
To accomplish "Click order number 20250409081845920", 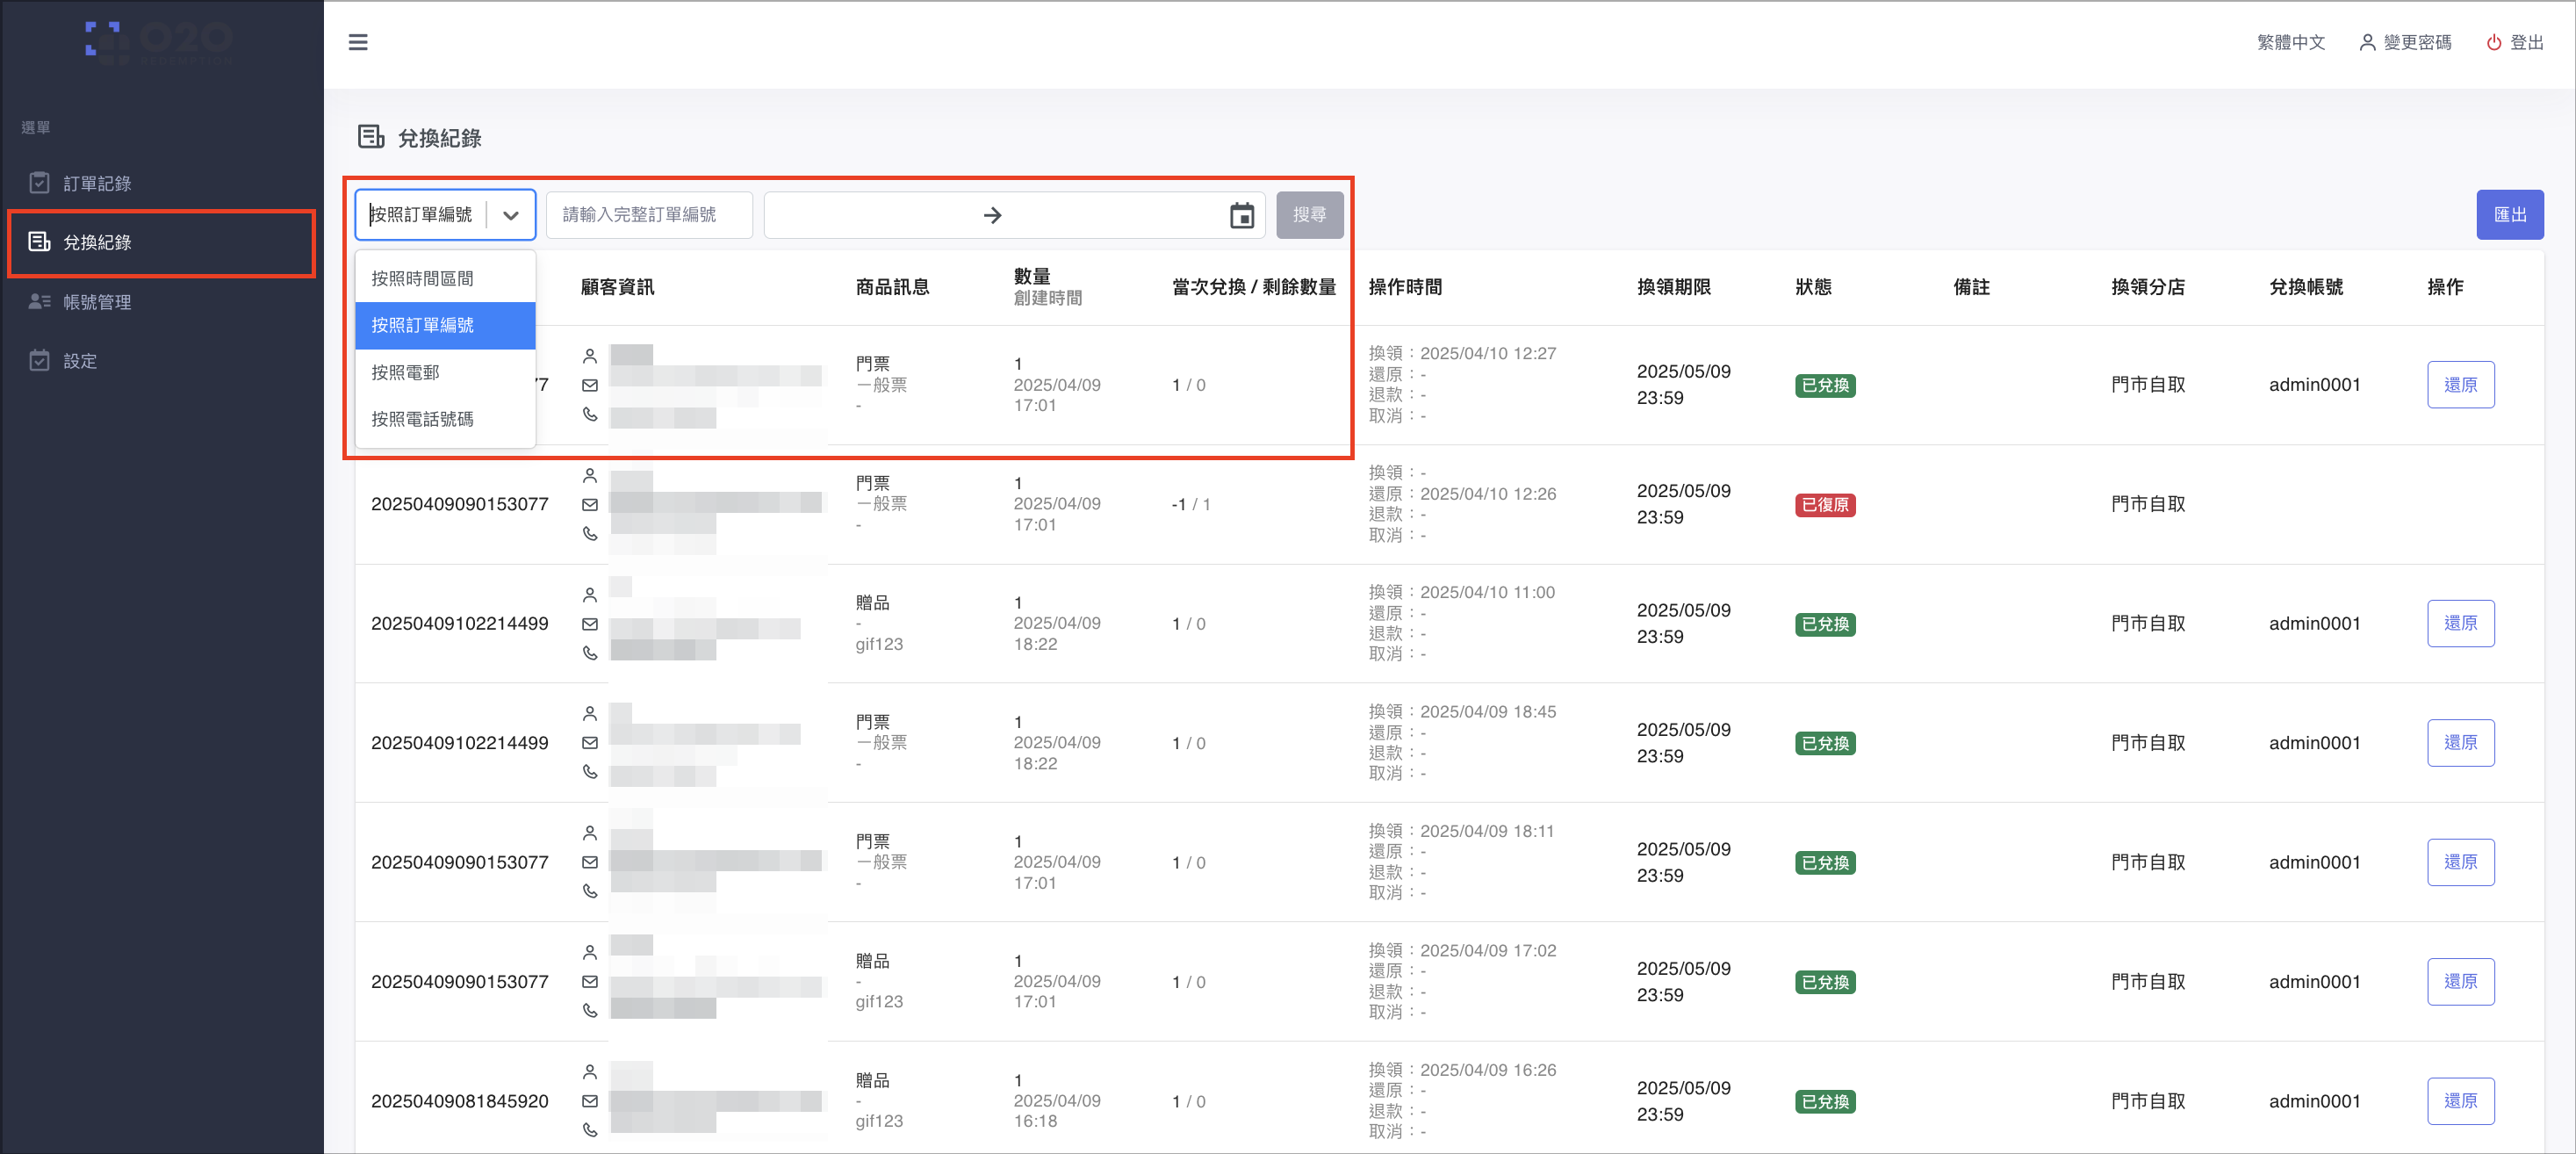I will click(460, 1101).
